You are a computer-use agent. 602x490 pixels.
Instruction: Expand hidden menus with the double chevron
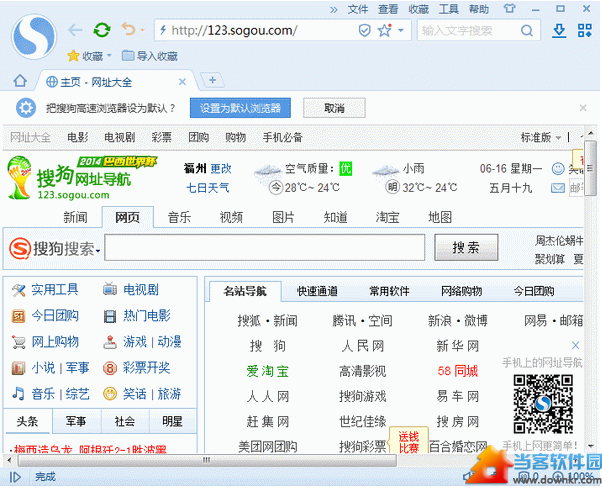[x=334, y=9]
